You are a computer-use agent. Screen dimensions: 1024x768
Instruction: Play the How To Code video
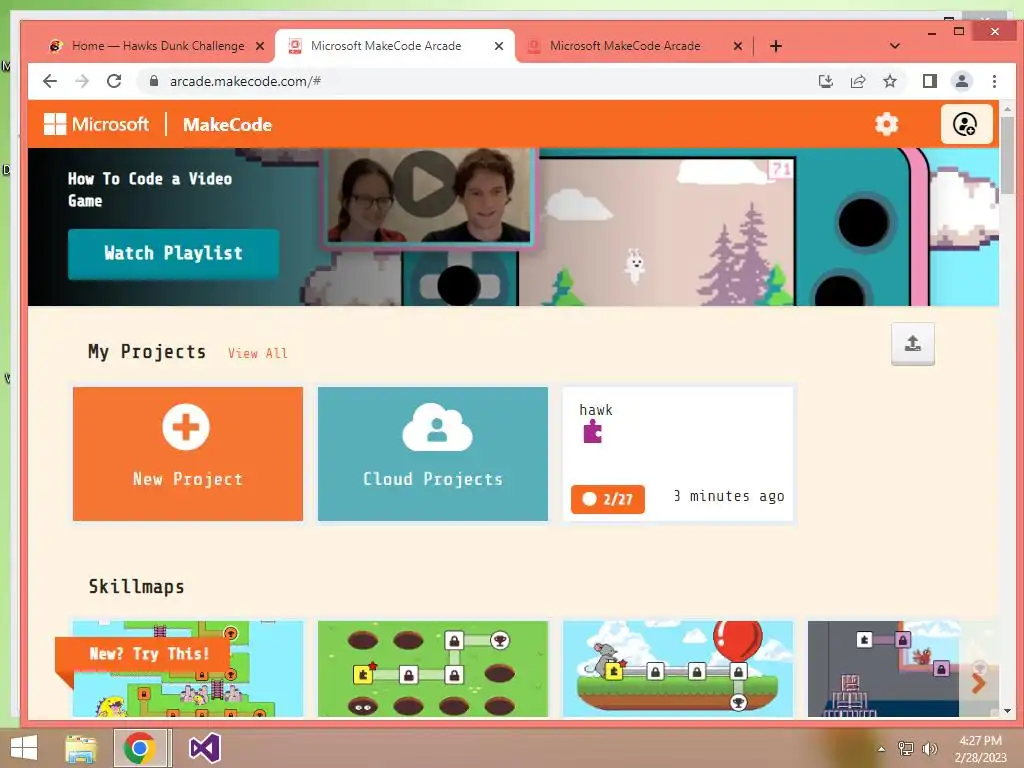click(426, 184)
